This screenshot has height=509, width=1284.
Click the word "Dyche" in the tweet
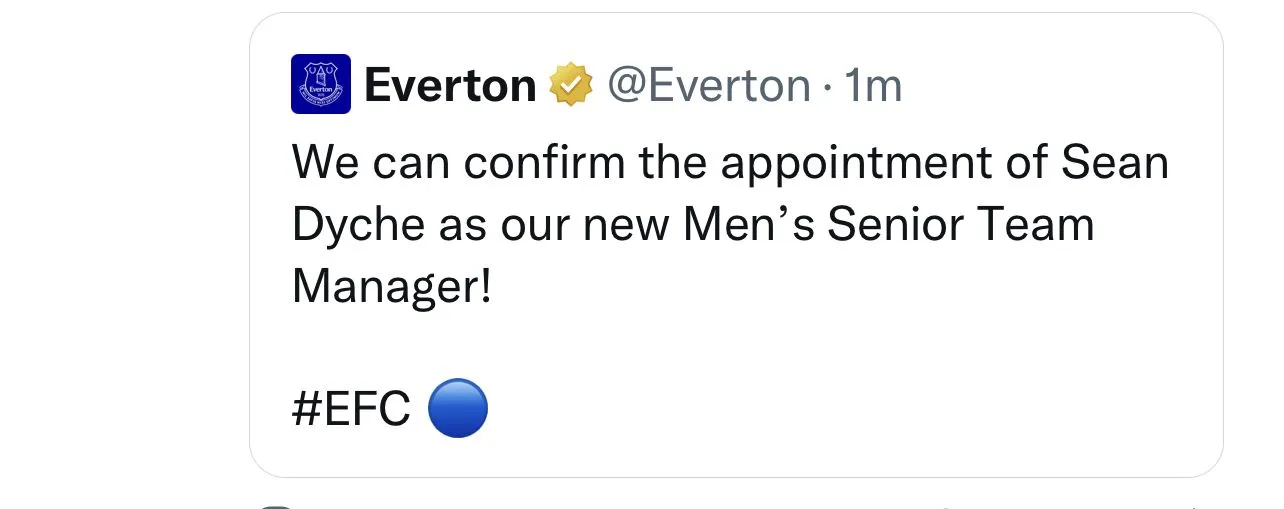point(359,226)
